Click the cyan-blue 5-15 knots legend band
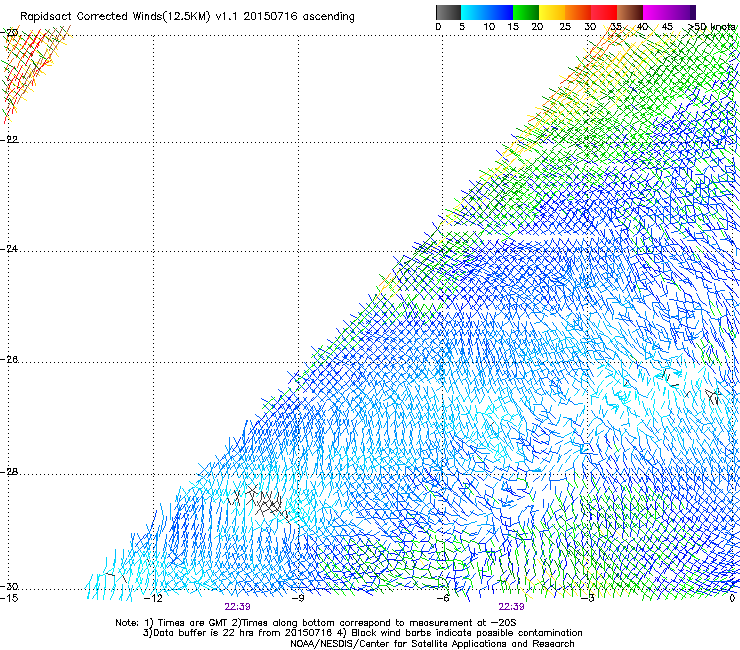This screenshot has height=650, width=740. point(487,12)
